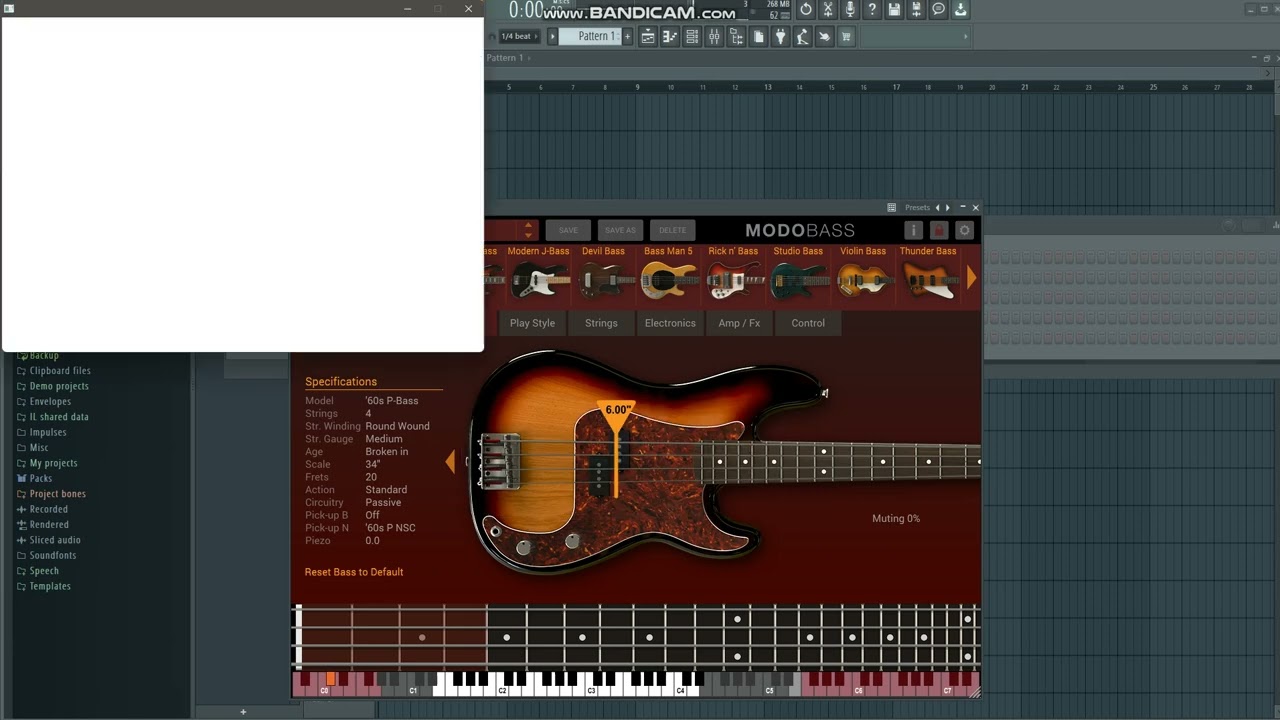
Task: Switch to the Electronics tab
Action: coord(670,323)
